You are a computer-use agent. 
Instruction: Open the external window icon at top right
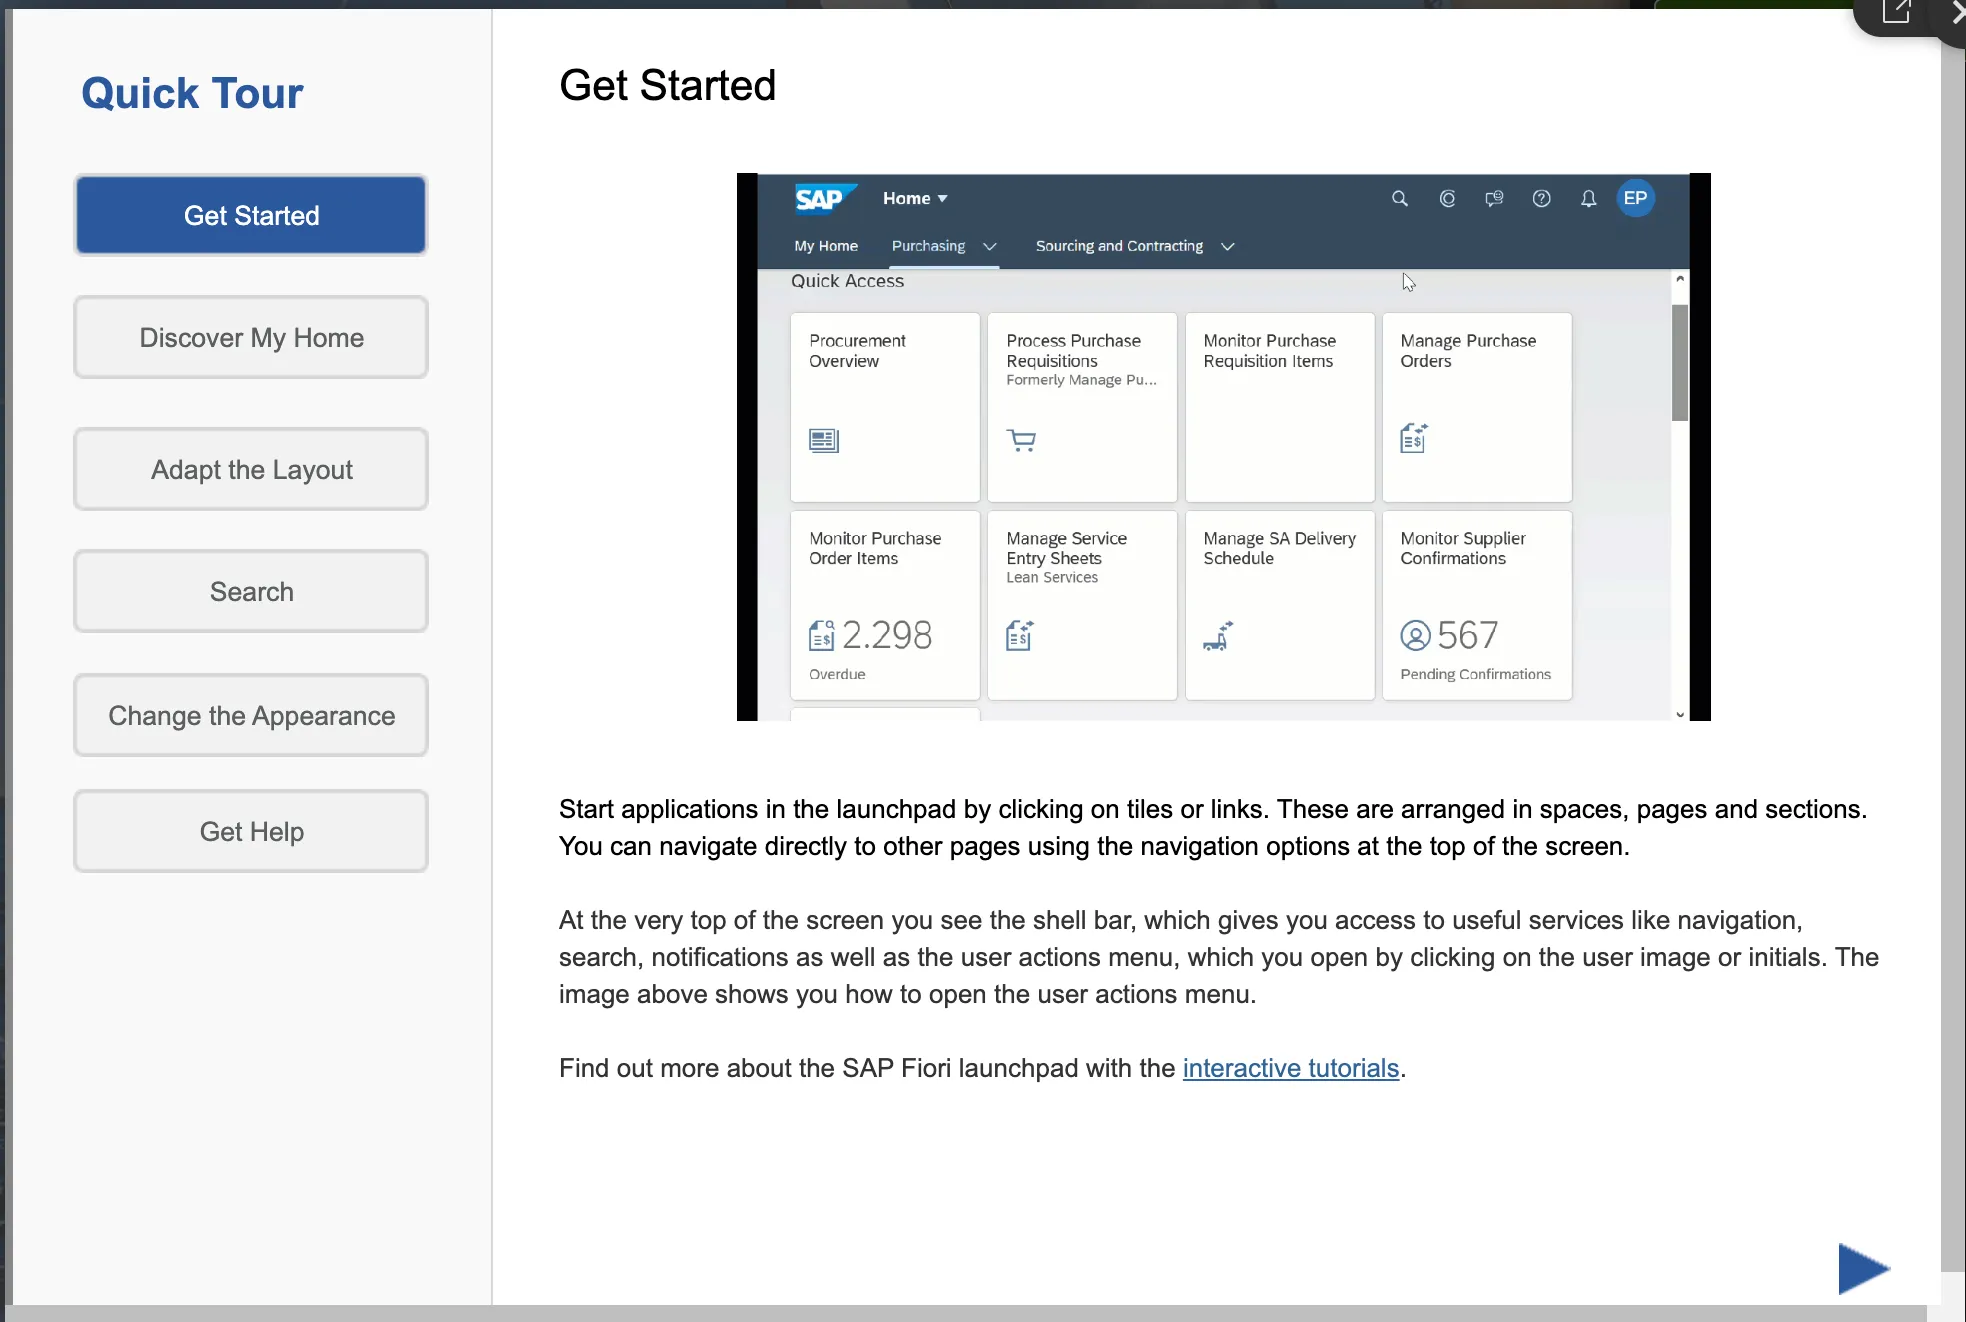(x=1895, y=12)
